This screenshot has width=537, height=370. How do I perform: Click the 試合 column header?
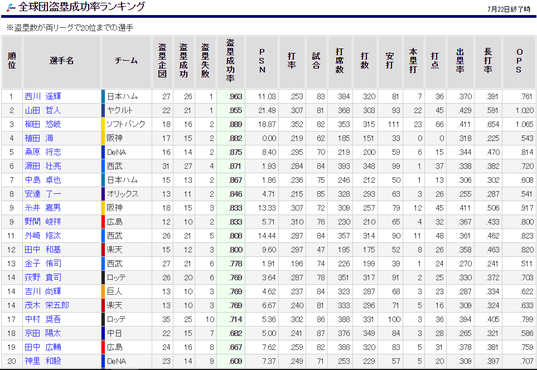[316, 61]
